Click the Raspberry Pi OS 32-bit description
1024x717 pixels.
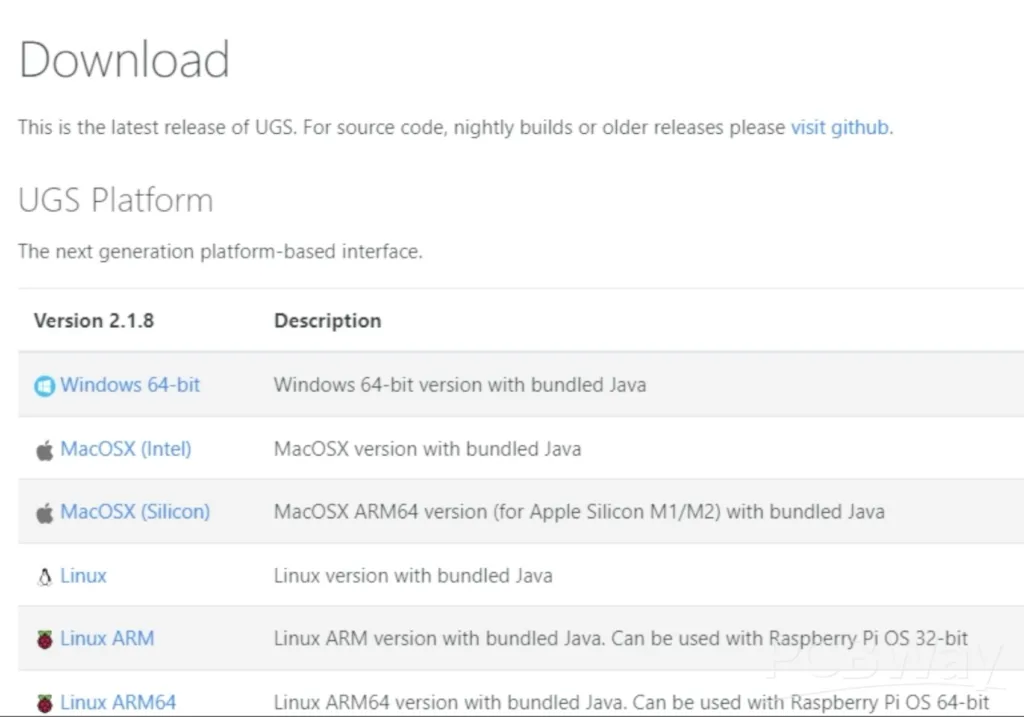point(621,638)
